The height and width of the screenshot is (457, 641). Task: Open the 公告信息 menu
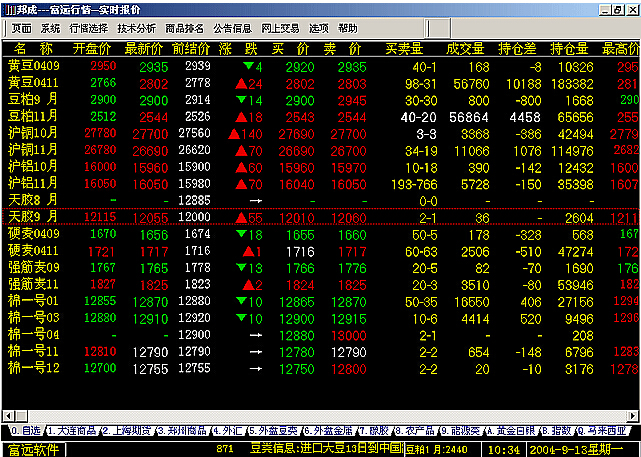233,28
